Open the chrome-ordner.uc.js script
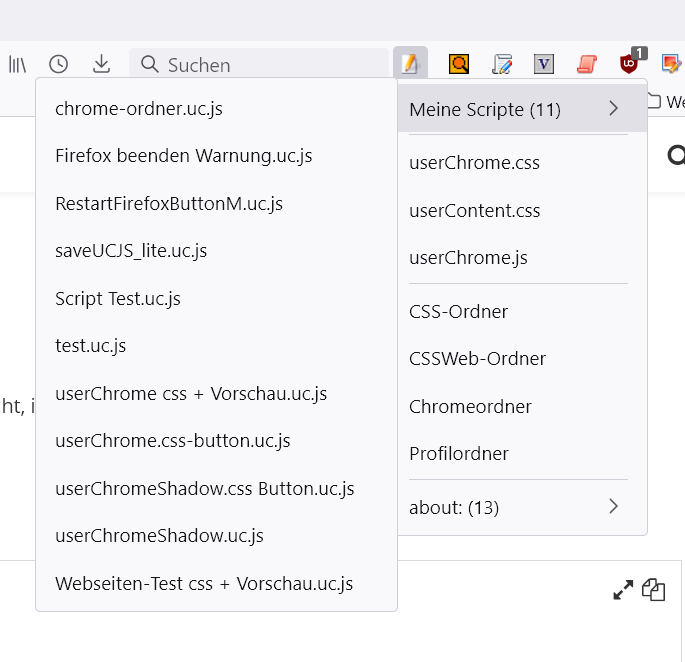This screenshot has width=685, height=662. click(139, 109)
